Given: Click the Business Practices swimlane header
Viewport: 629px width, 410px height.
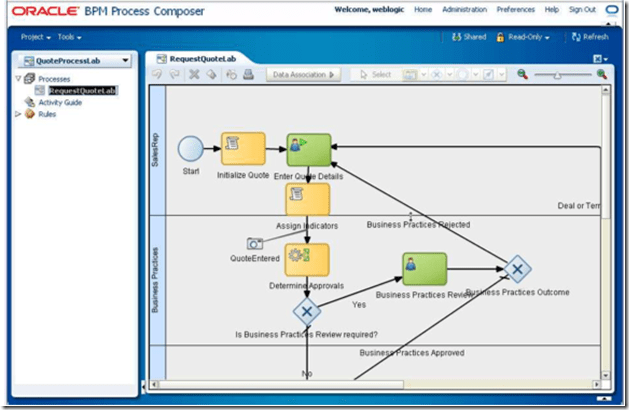Looking at the screenshot, I should pyautogui.click(x=157, y=280).
